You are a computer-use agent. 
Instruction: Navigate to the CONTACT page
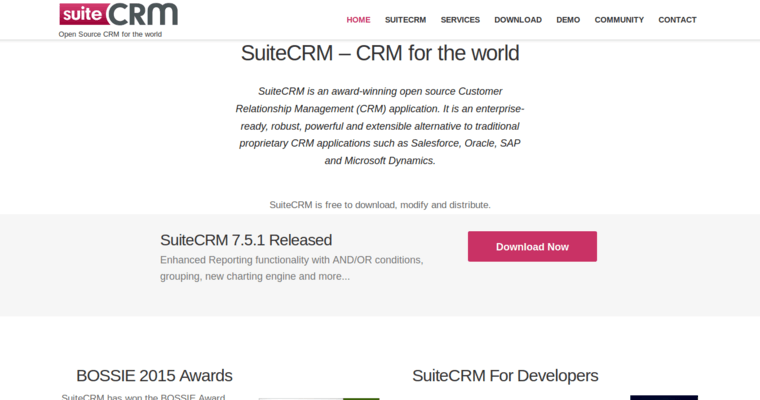pyautogui.click(x=677, y=20)
